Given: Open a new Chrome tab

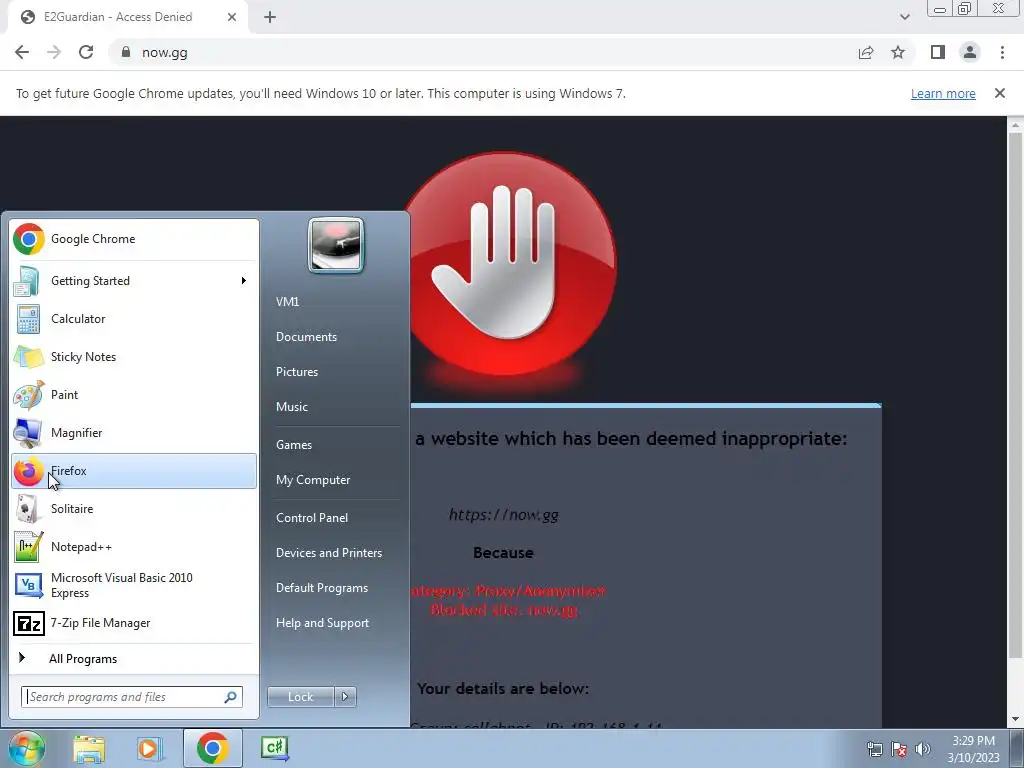Looking at the screenshot, I should coord(270,17).
